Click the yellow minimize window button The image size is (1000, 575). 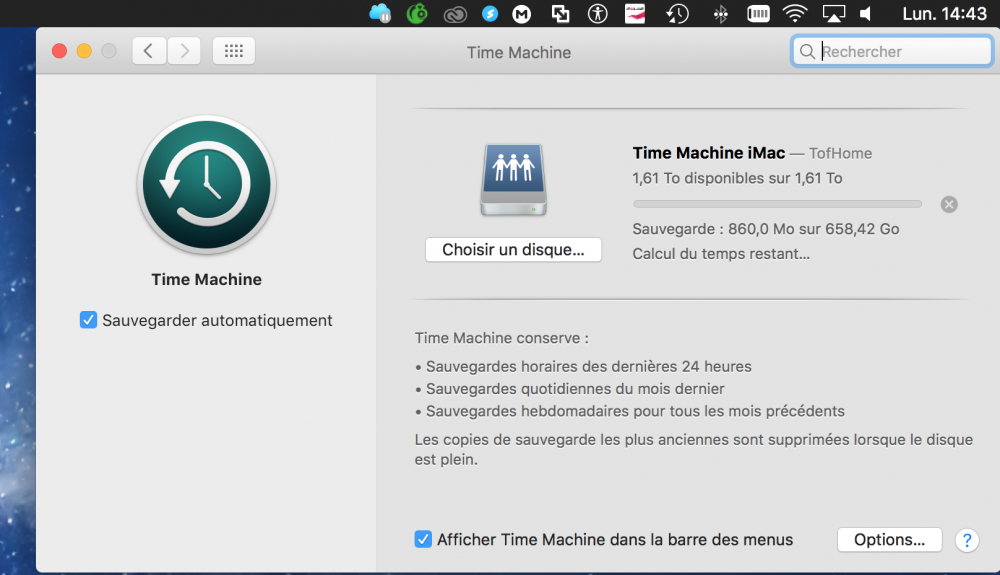84,51
